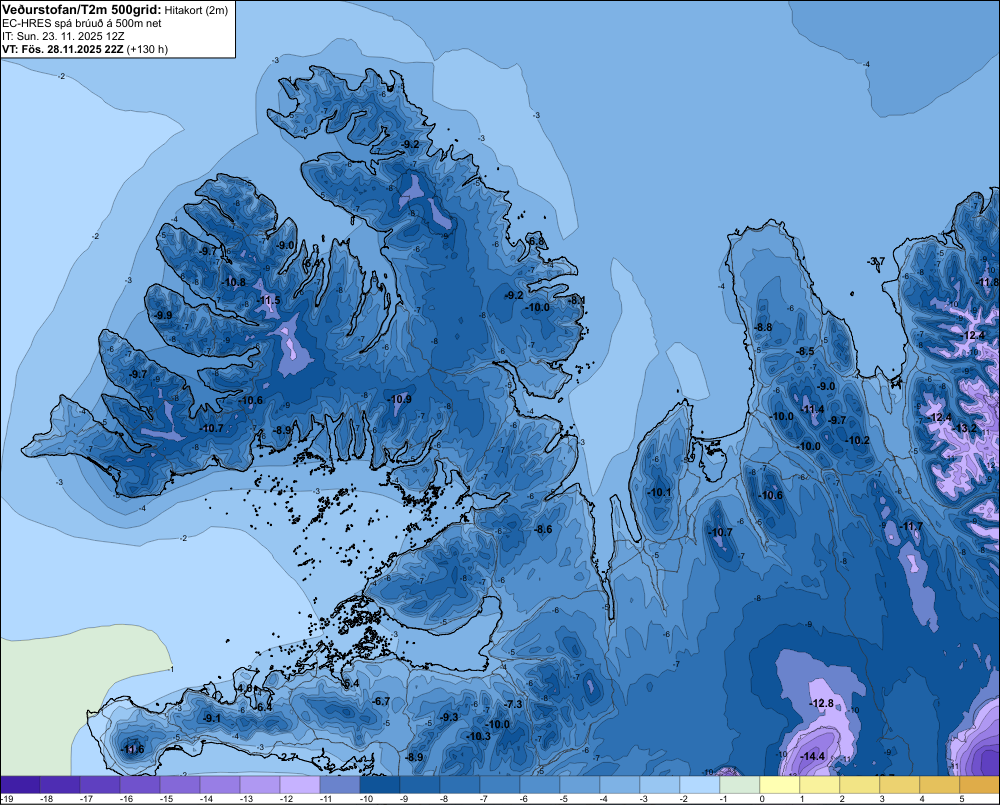Pick legend color between -13 and -12
The width and height of the screenshot is (1000, 805).
coord(260,785)
